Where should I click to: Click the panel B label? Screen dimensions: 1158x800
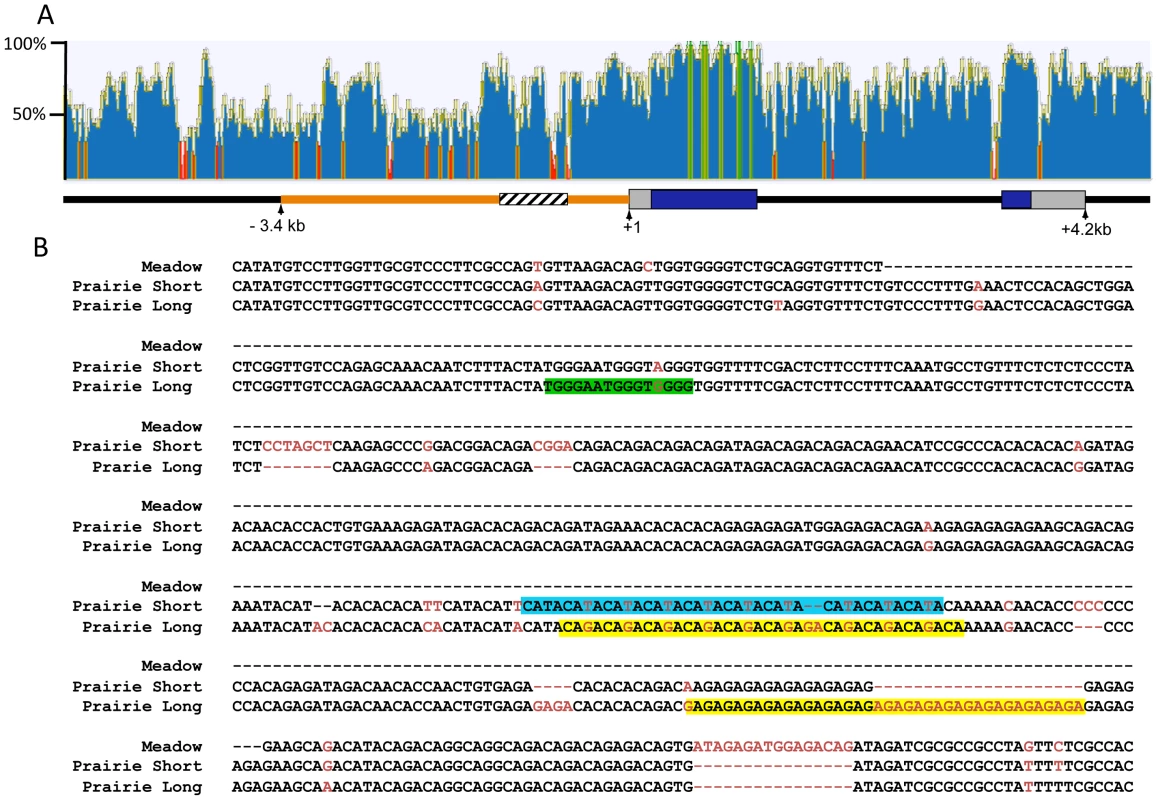tap(41, 247)
